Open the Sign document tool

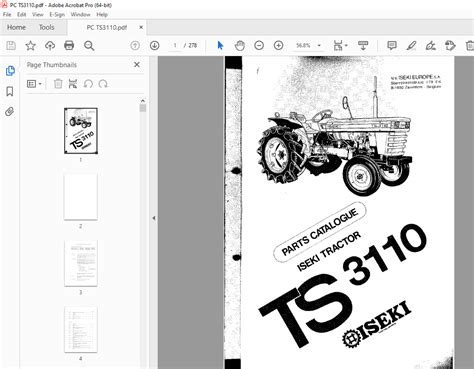431,45
